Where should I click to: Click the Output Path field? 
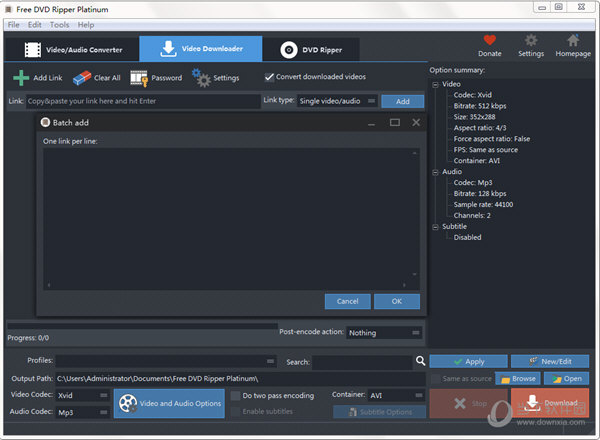pos(240,379)
